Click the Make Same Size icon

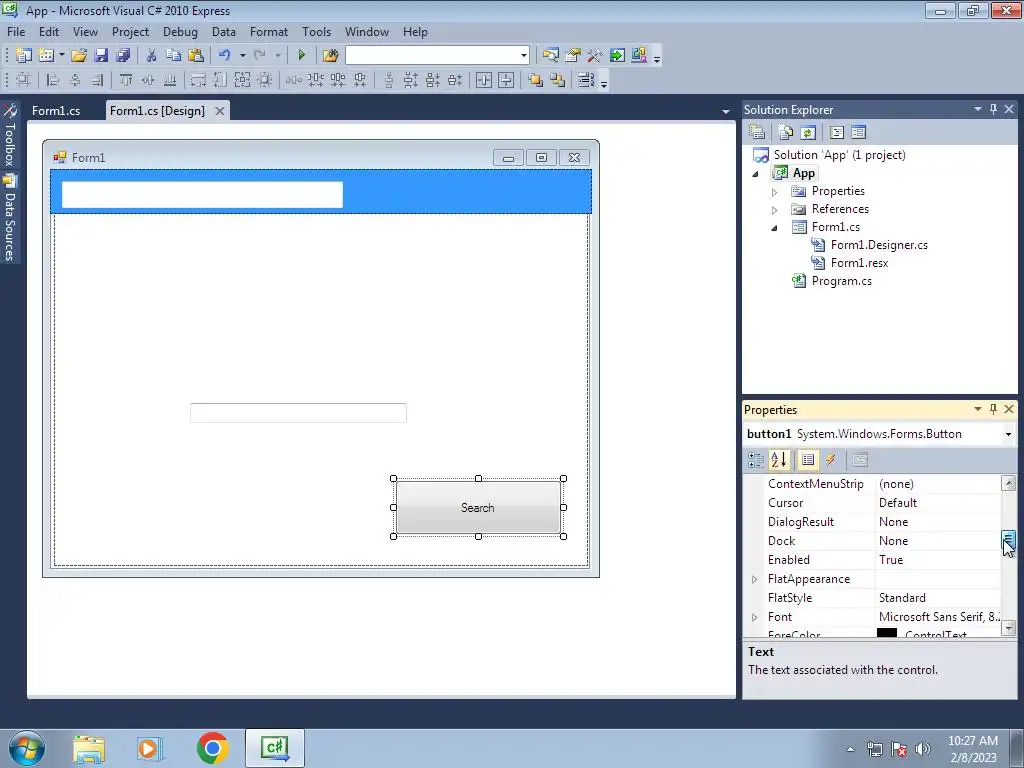[242, 80]
